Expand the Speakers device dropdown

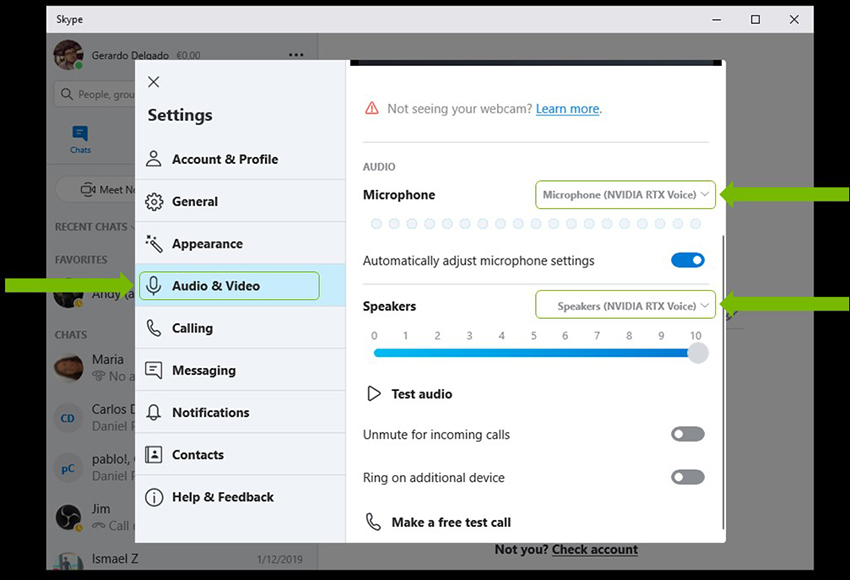[626, 306]
